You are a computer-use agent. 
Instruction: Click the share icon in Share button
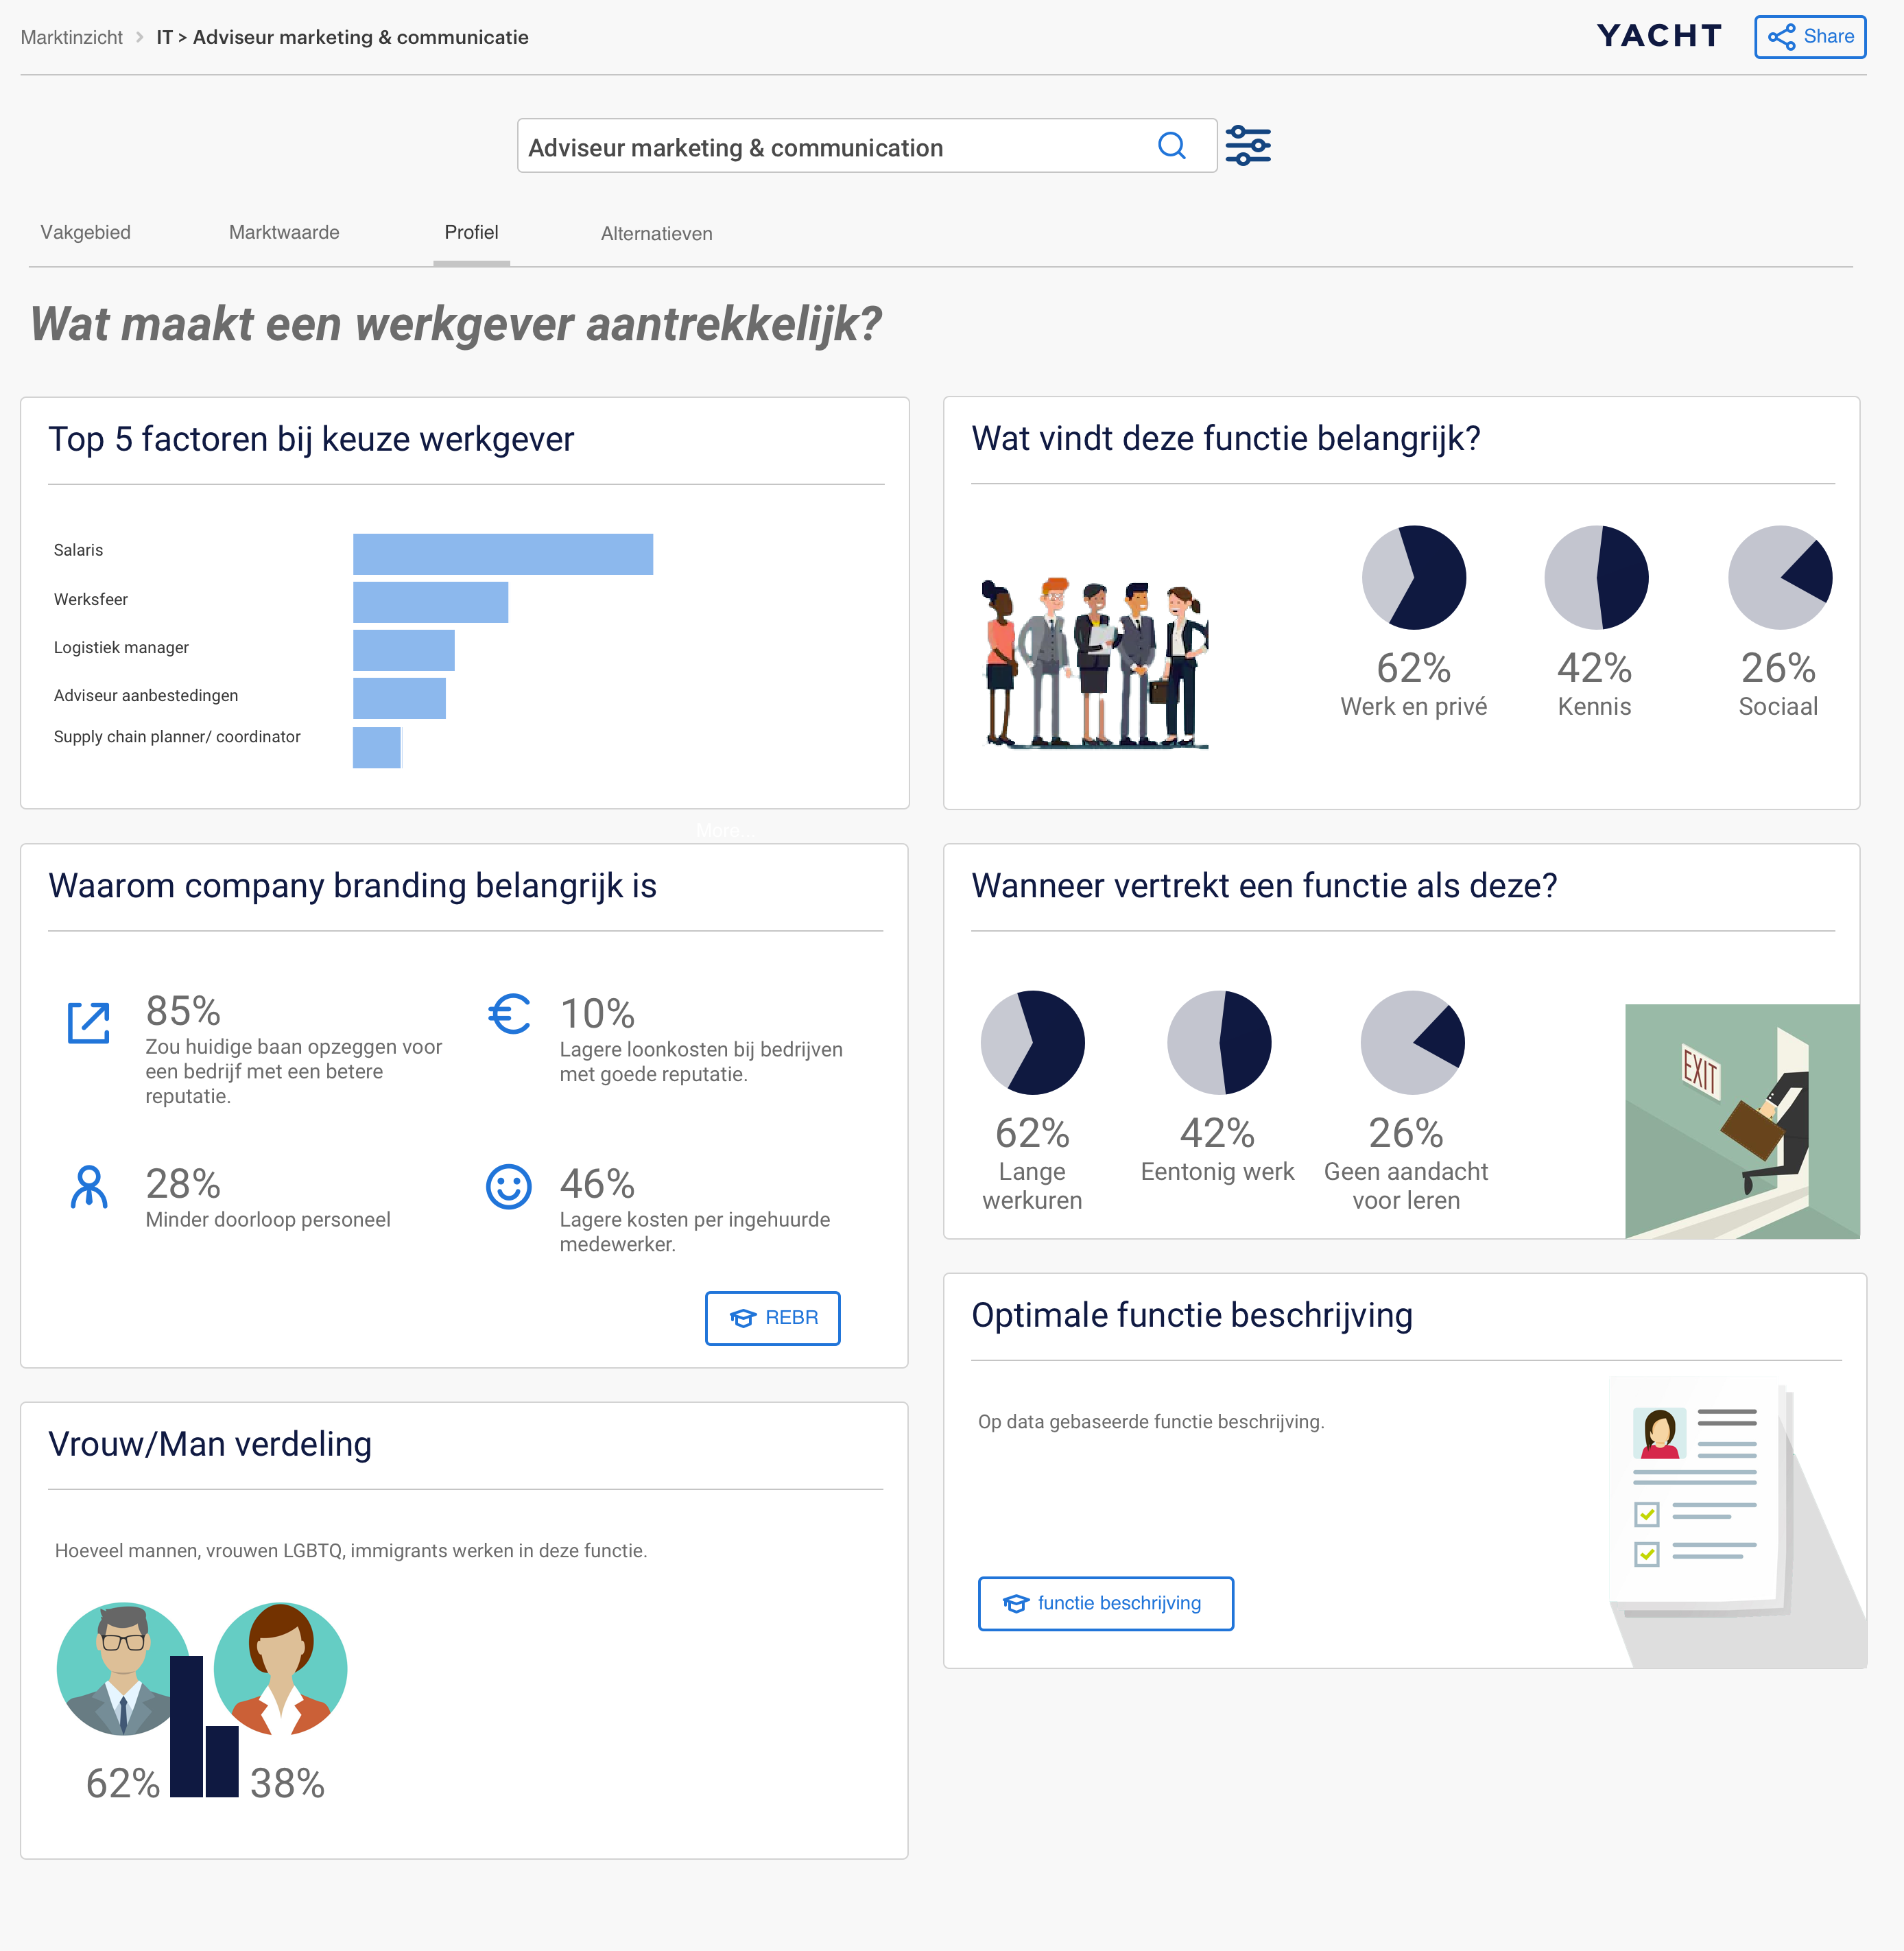tap(1781, 37)
